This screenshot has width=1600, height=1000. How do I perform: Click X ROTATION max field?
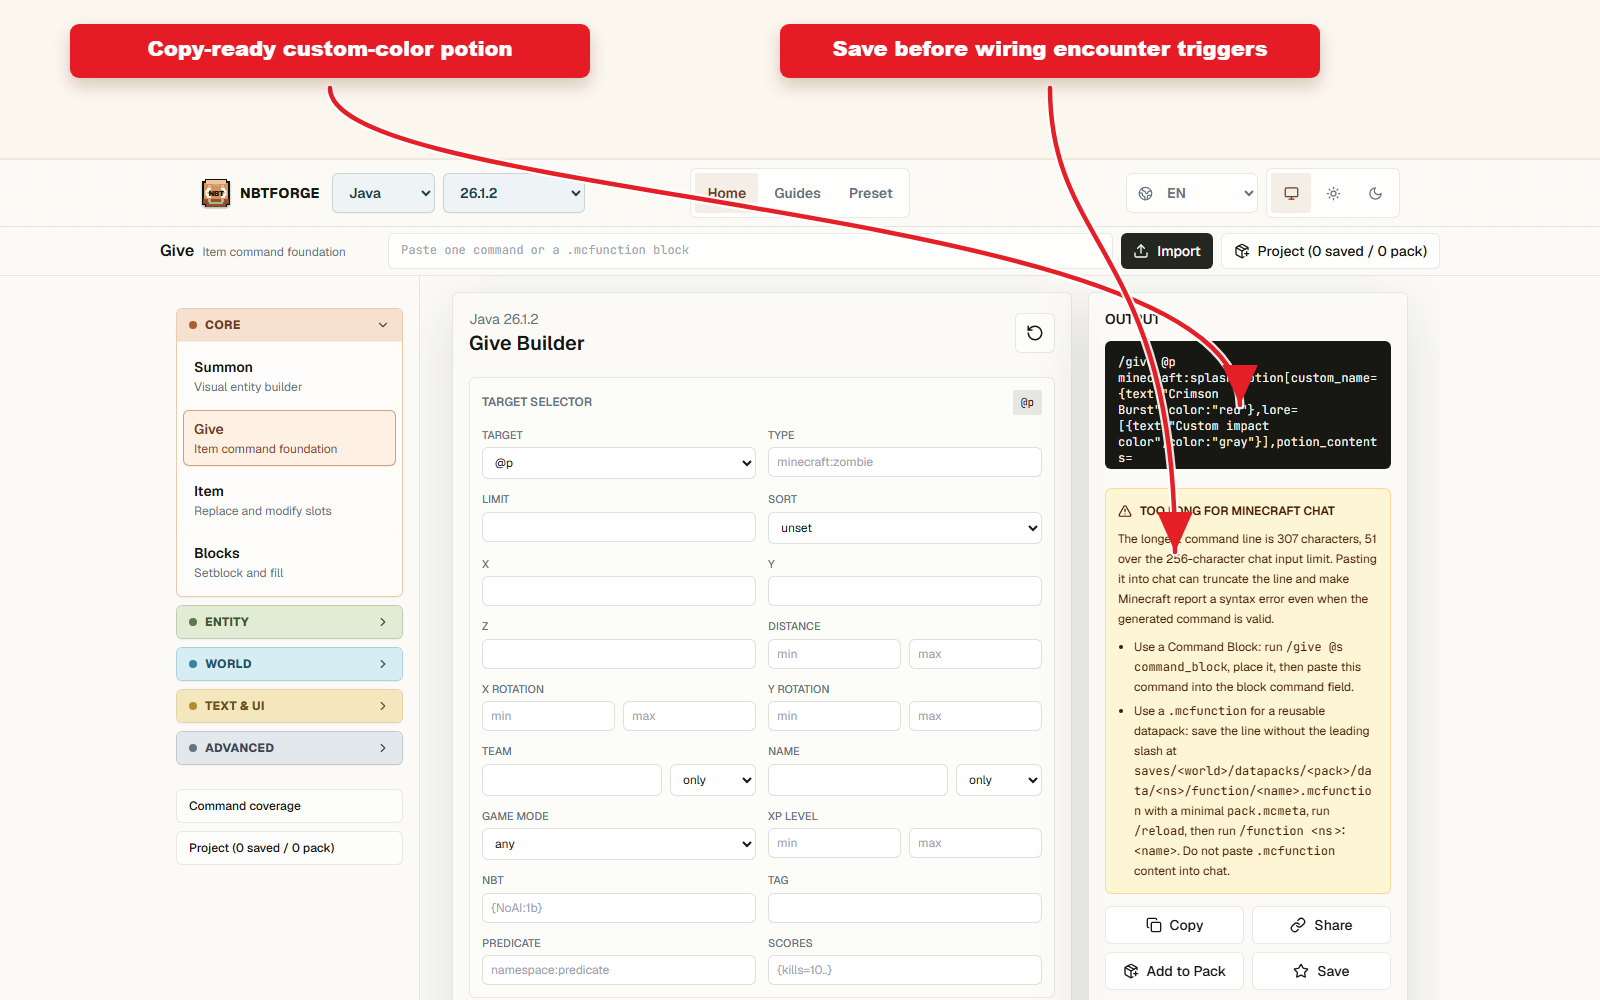pyautogui.click(x=689, y=716)
